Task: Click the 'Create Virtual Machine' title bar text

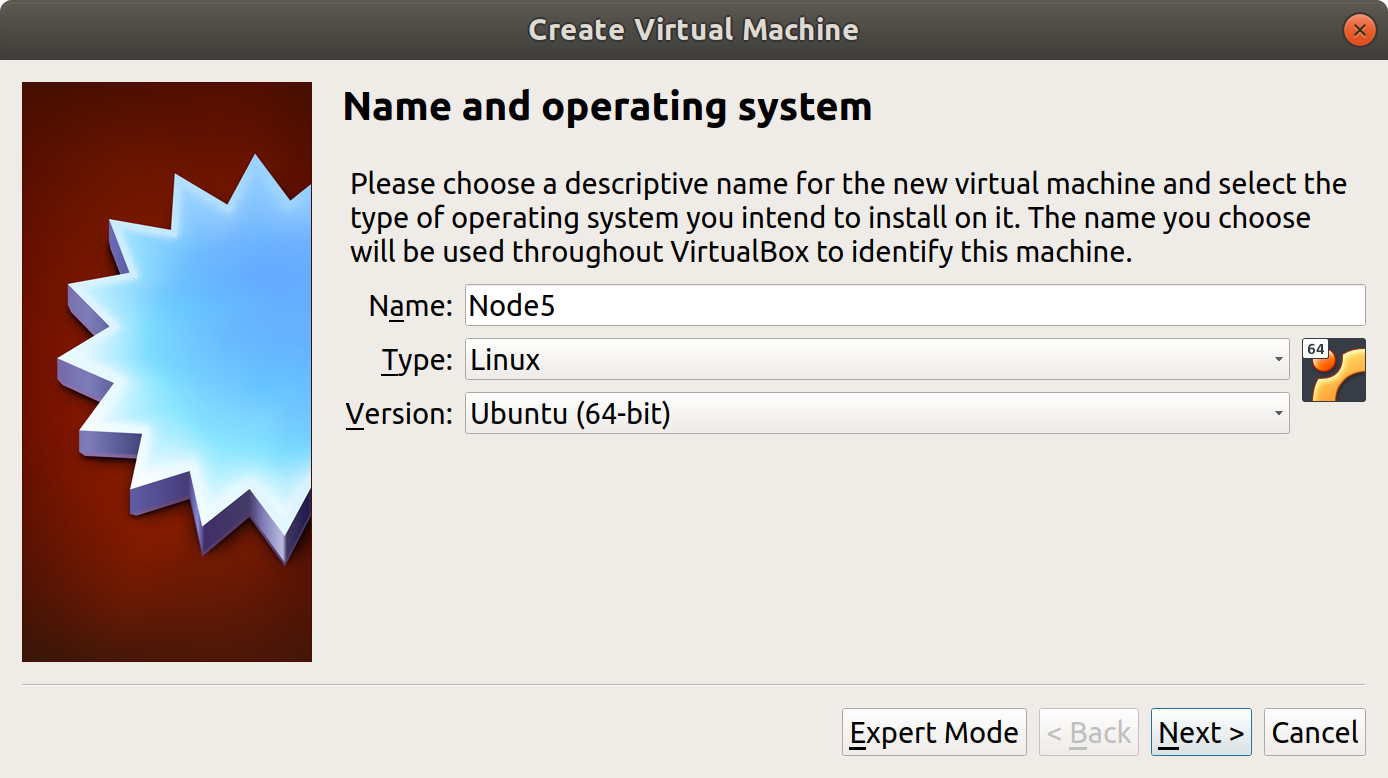Action: pyautogui.click(x=693, y=30)
